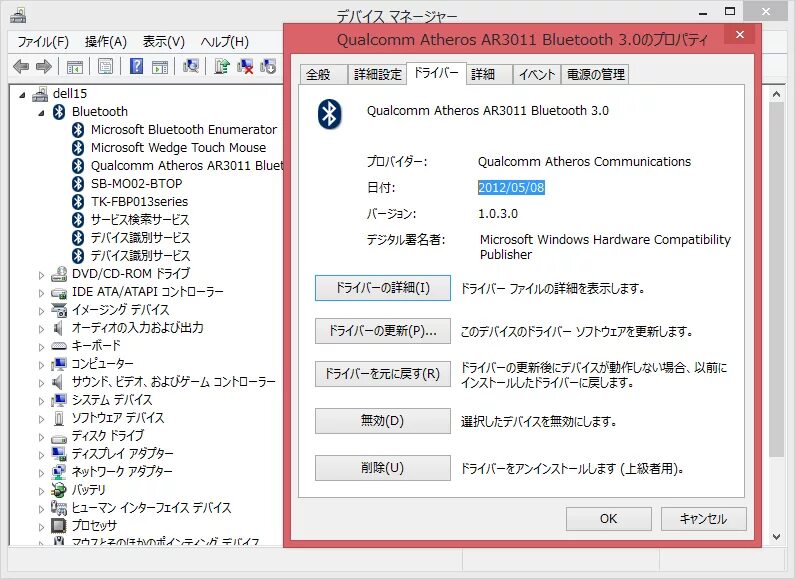795x579 pixels.
Task: Click the プロセッサ processor icon
Action: 59,526
